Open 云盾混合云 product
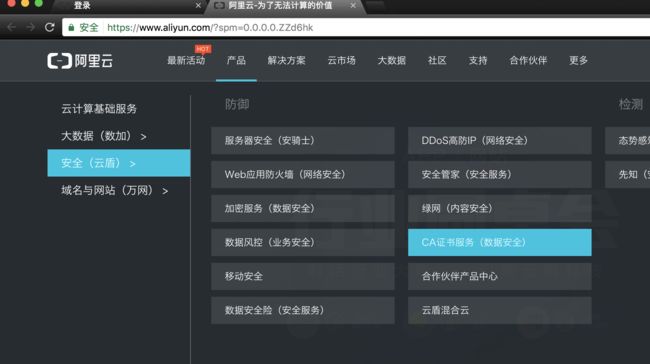This screenshot has width=650, height=364. pyautogui.click(x=500, y=310)
